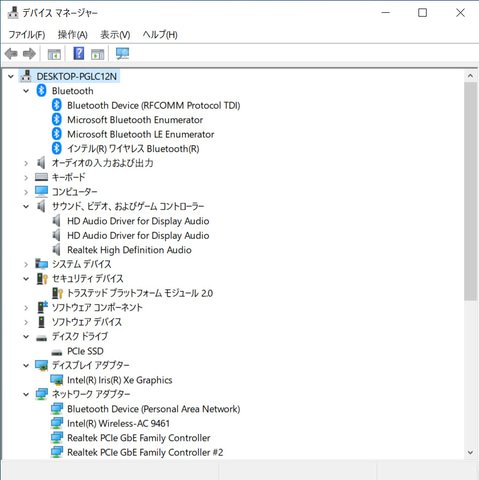Click the icon of トラステッド プラットフォーム モジュール 2.0
This screenshot has width=479, height=480.
pos(57,293)
